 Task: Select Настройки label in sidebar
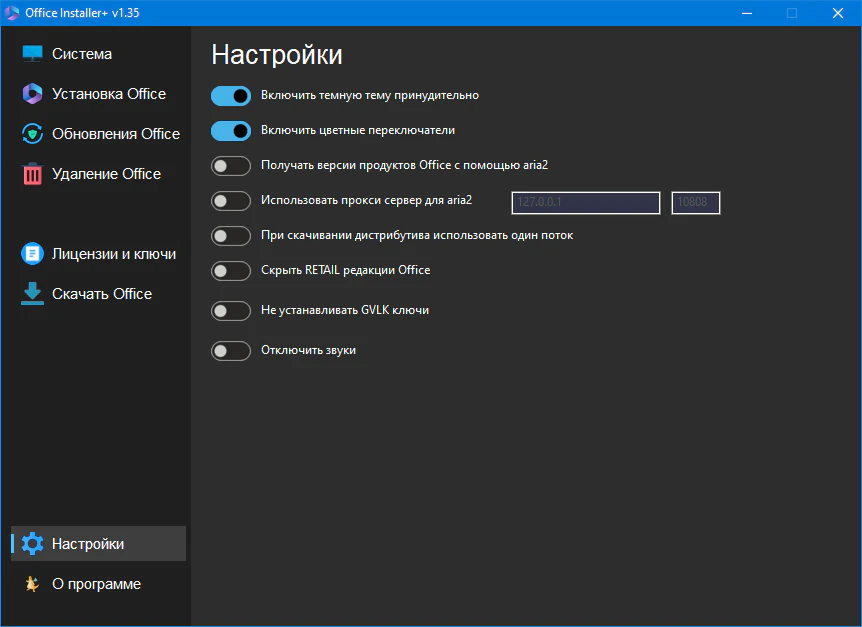coord(88,543)
